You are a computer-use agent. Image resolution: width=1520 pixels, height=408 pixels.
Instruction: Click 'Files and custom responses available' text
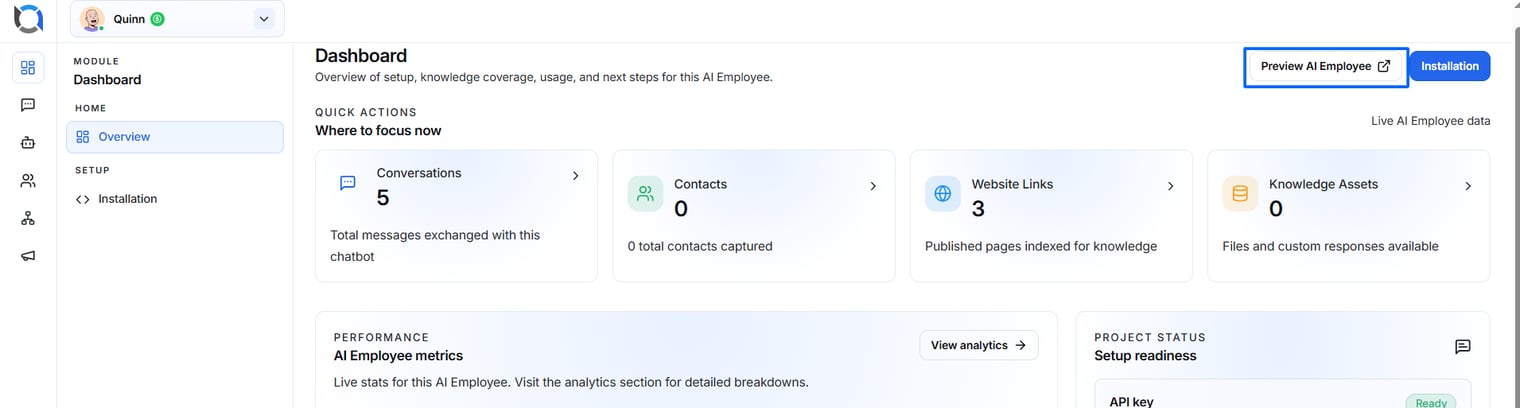(x=1331, y=246)
